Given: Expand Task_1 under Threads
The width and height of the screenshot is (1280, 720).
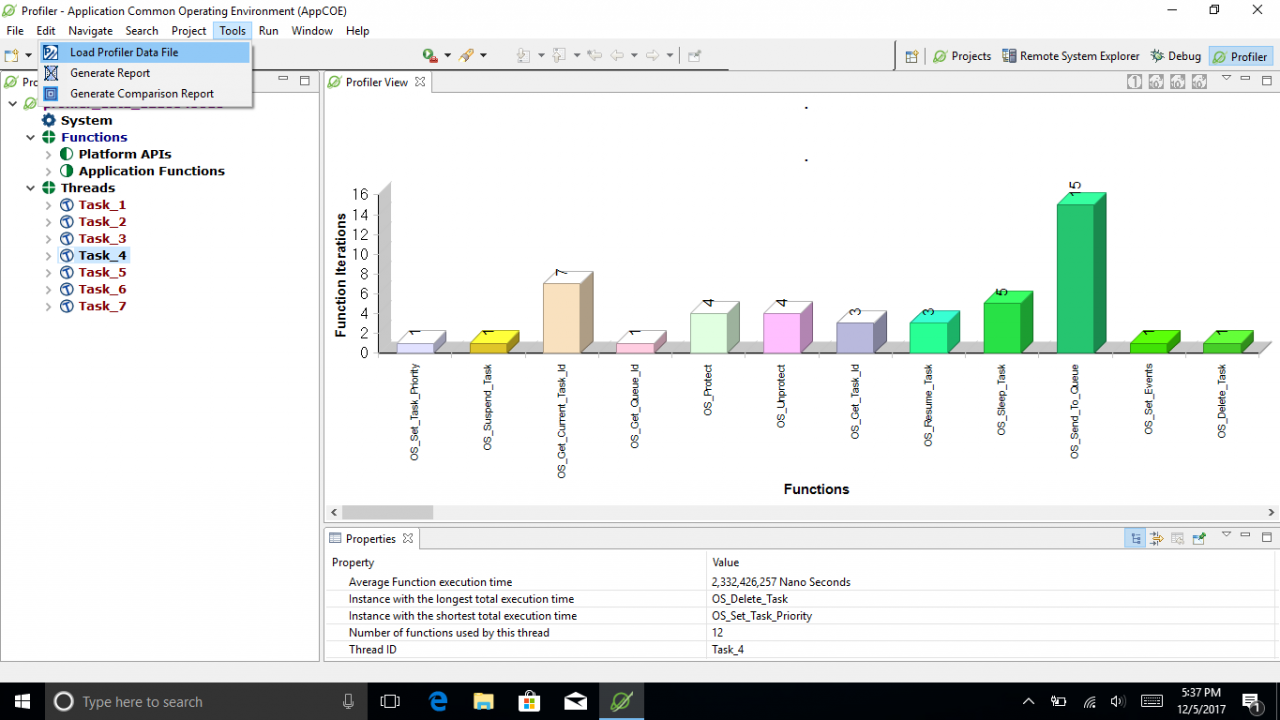Looking at the screenshot, I should (46, 204).
